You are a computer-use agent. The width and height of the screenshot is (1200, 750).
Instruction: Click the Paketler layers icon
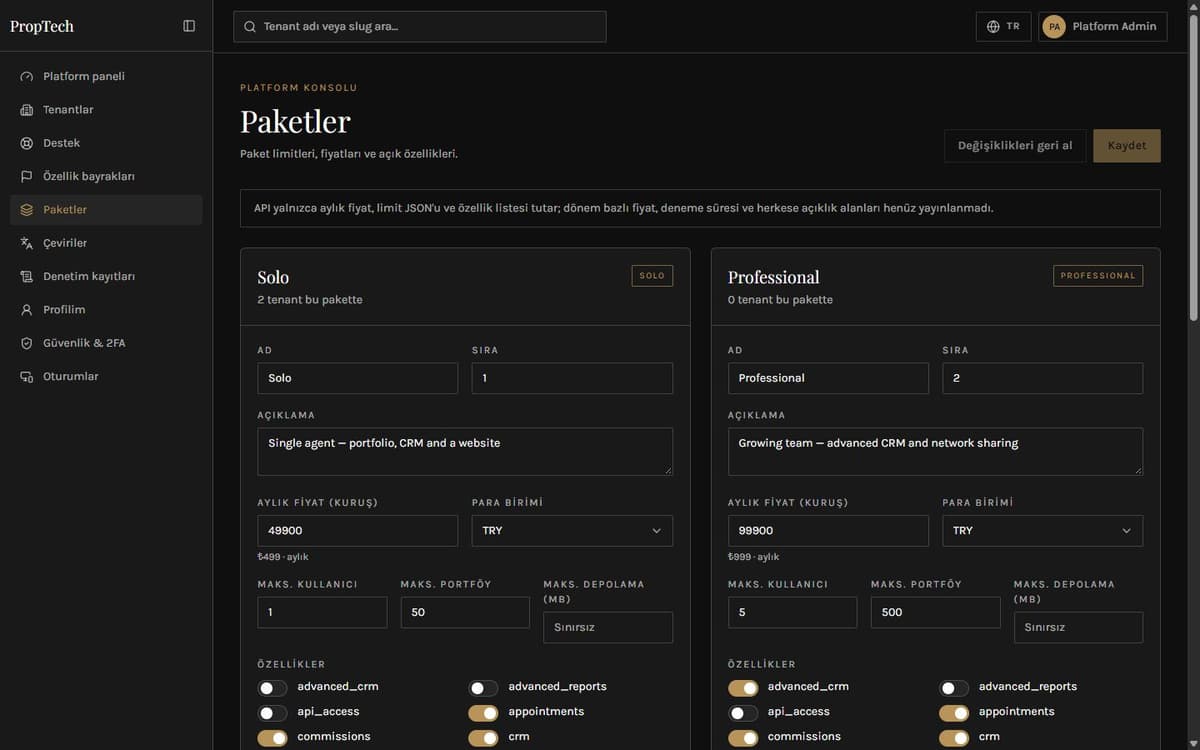pos(27,210)
